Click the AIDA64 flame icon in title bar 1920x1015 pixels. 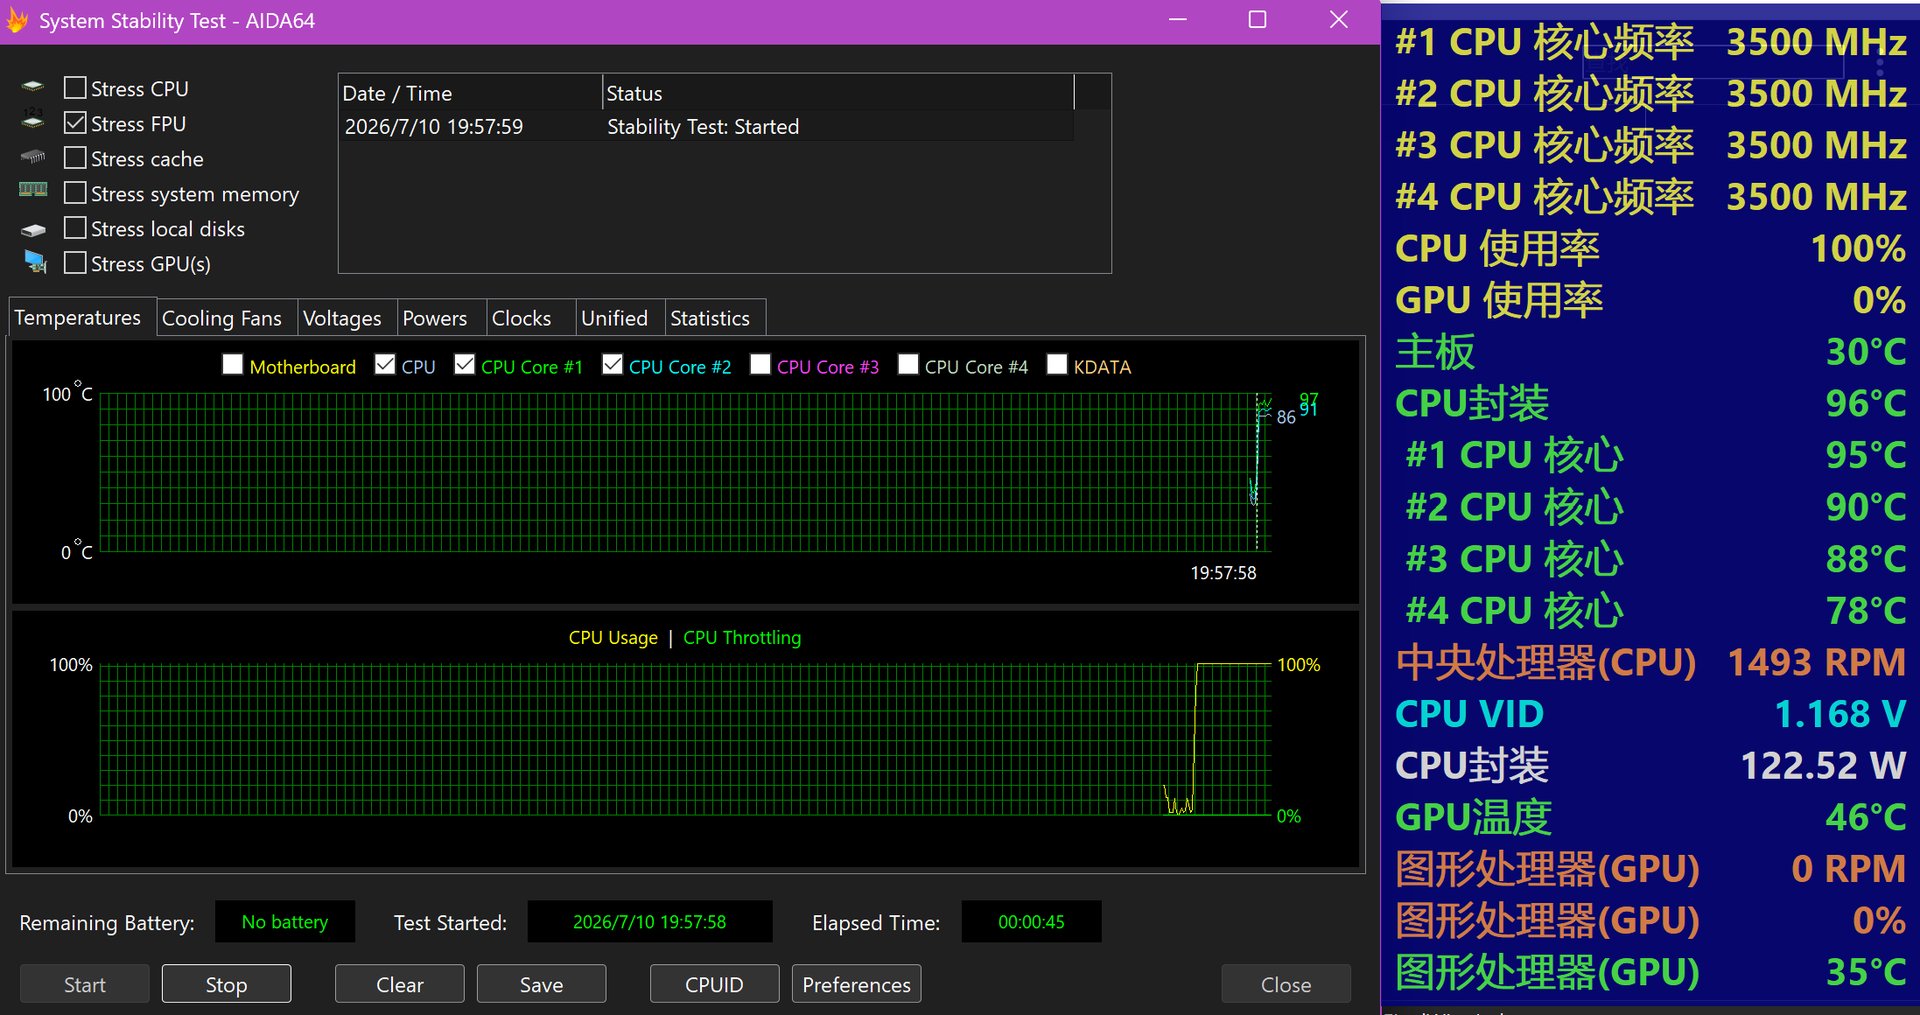click(x=17, y=20)
